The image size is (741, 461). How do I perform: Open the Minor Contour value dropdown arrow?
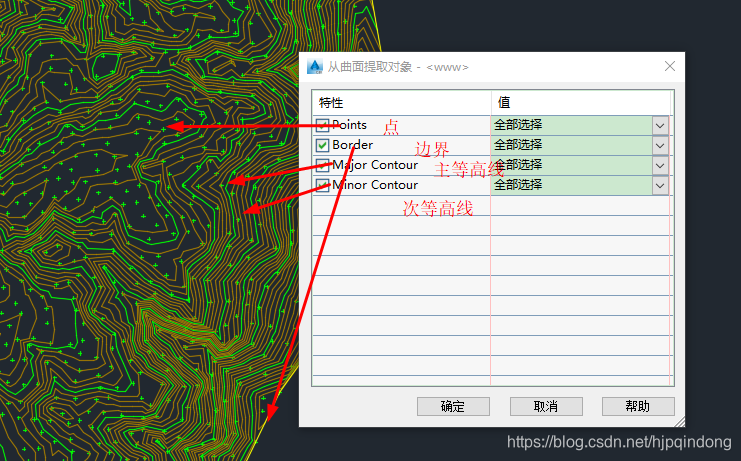[x=660, y=185]
